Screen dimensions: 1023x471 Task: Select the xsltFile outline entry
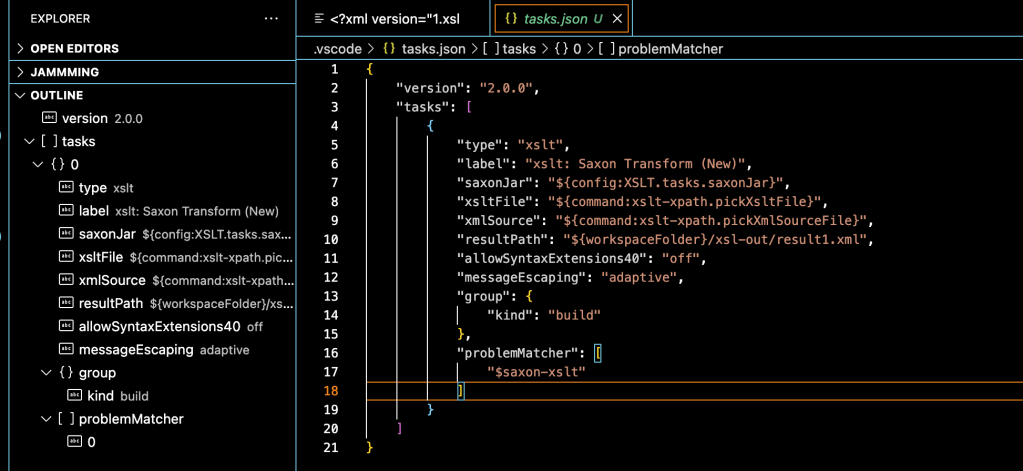(x=101, y=257)
